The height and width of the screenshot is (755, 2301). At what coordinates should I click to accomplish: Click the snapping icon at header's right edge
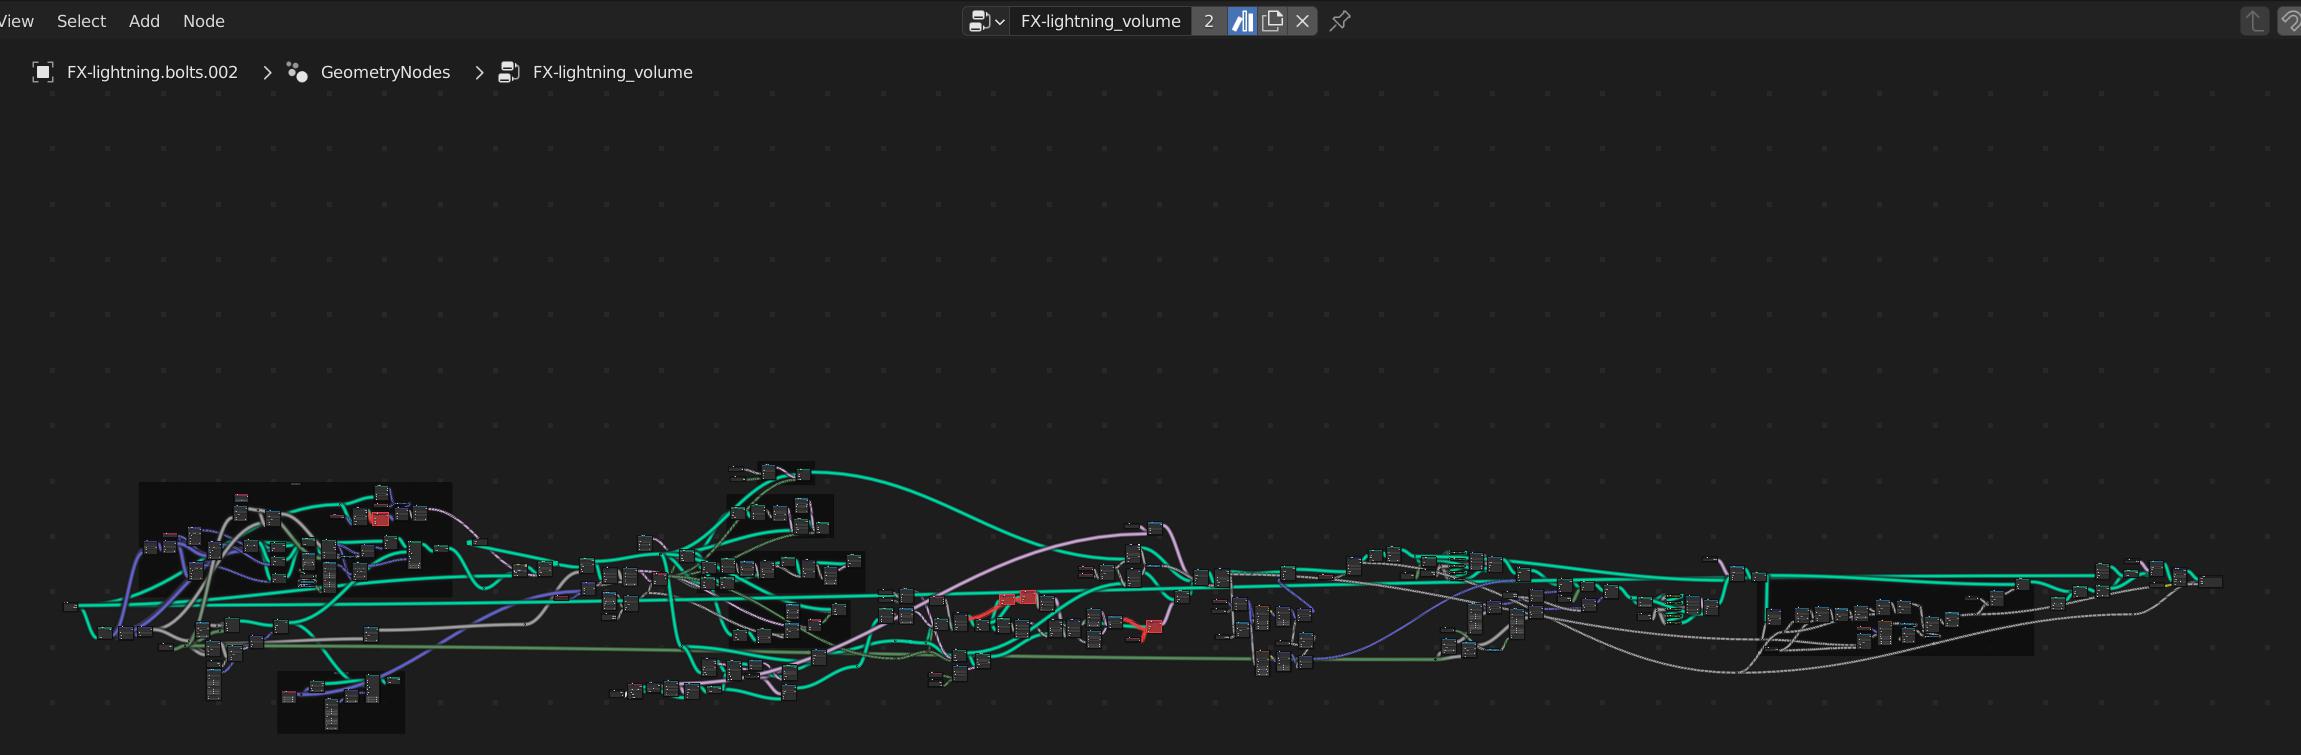2289,21
